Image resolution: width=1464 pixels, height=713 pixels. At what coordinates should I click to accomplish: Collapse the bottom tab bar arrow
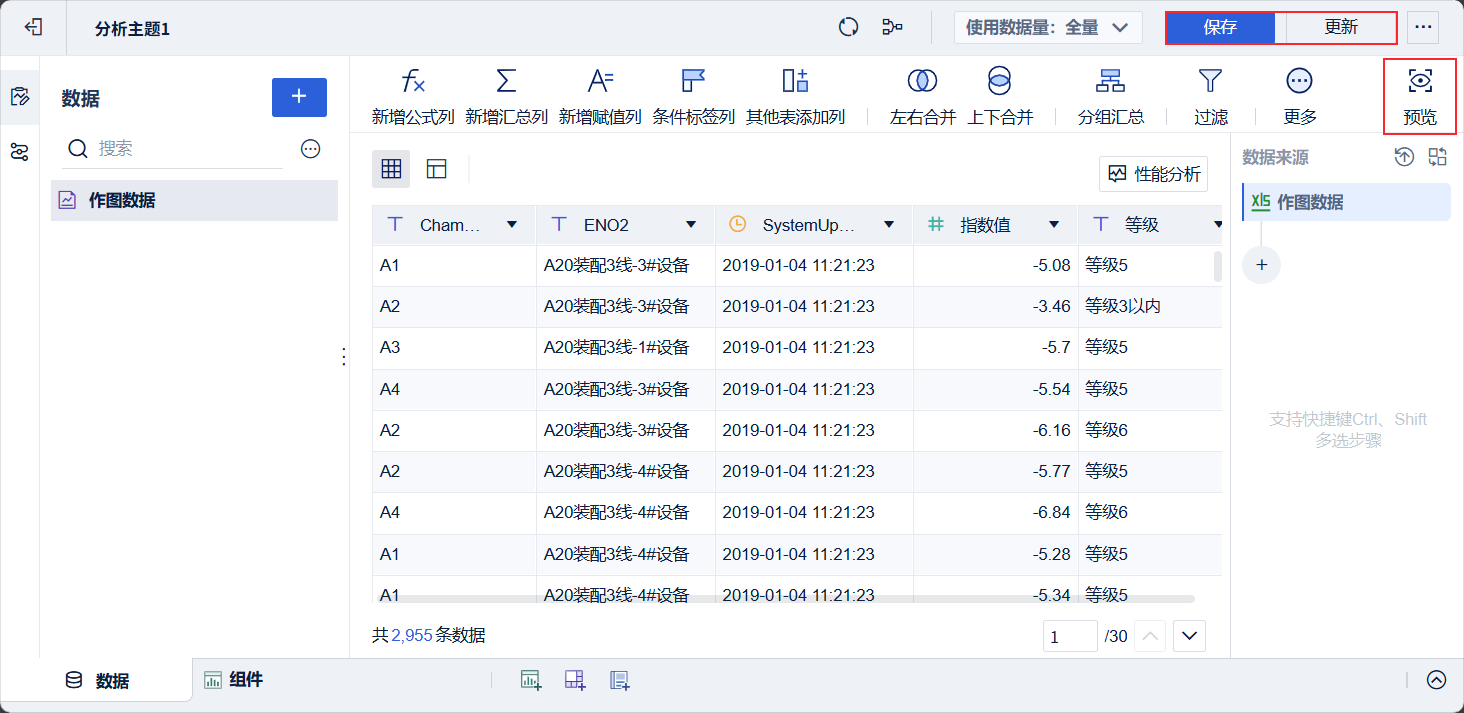[1437, 680]
